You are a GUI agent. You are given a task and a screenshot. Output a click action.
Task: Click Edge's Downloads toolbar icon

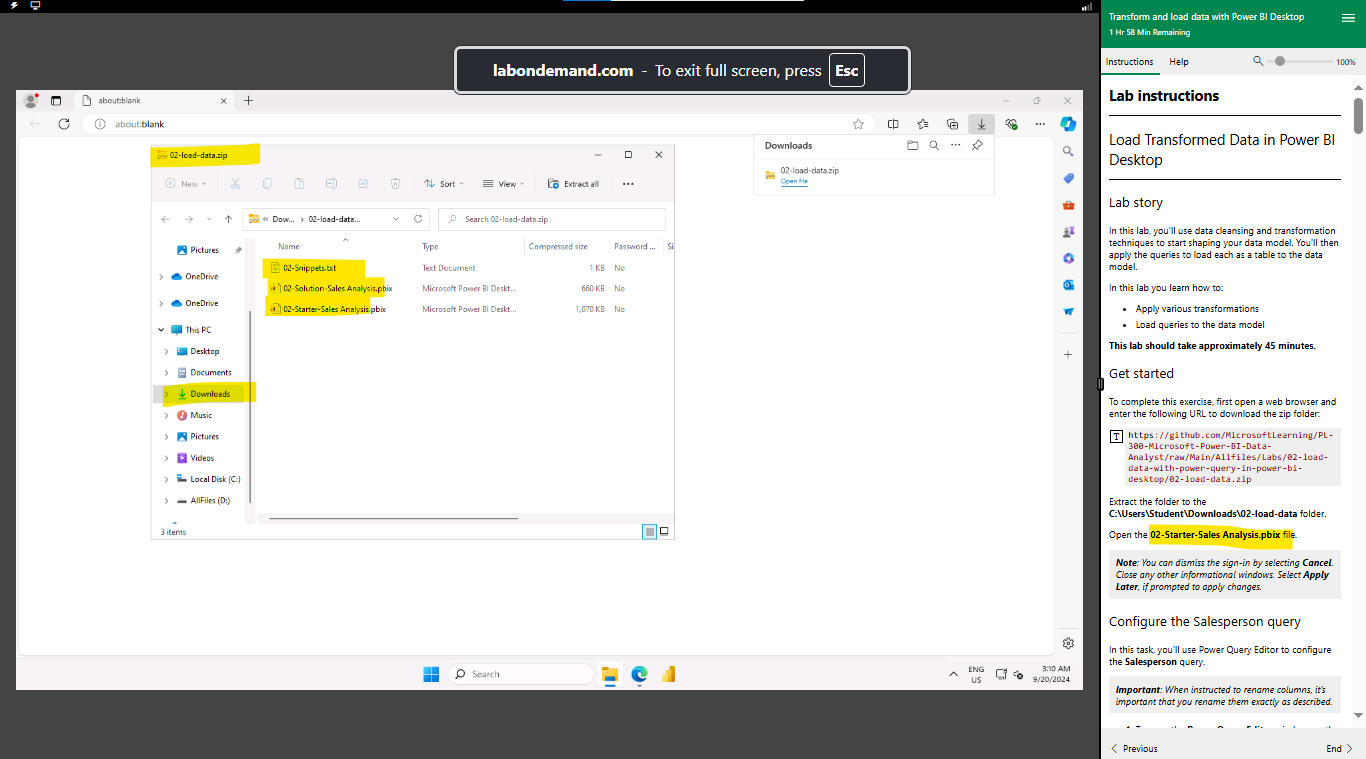(x=981, y=124)
